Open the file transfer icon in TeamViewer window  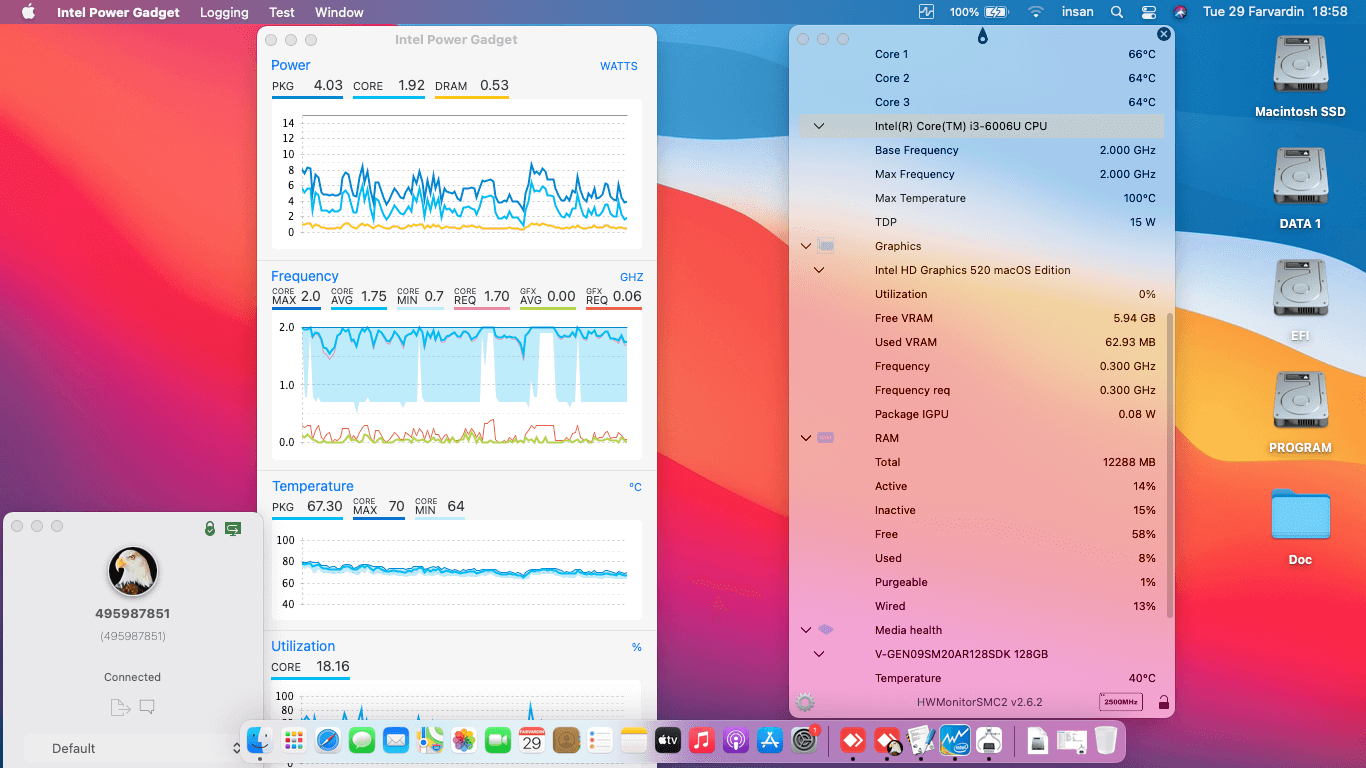coord(119,707)
